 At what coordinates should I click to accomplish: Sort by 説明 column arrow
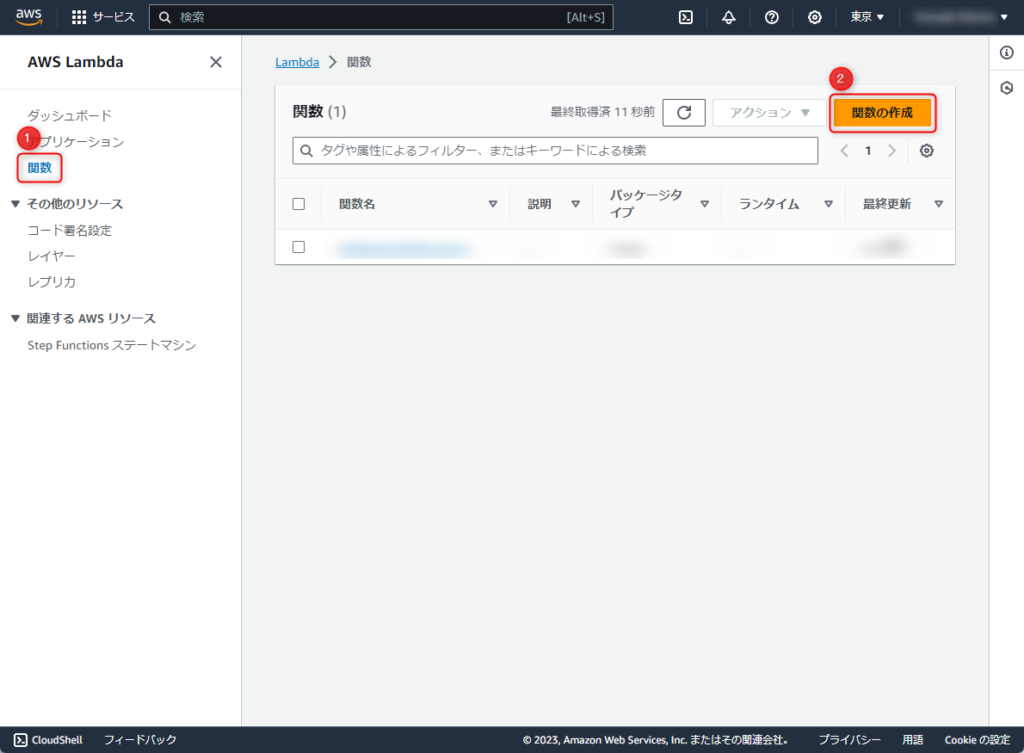point(575,204)
